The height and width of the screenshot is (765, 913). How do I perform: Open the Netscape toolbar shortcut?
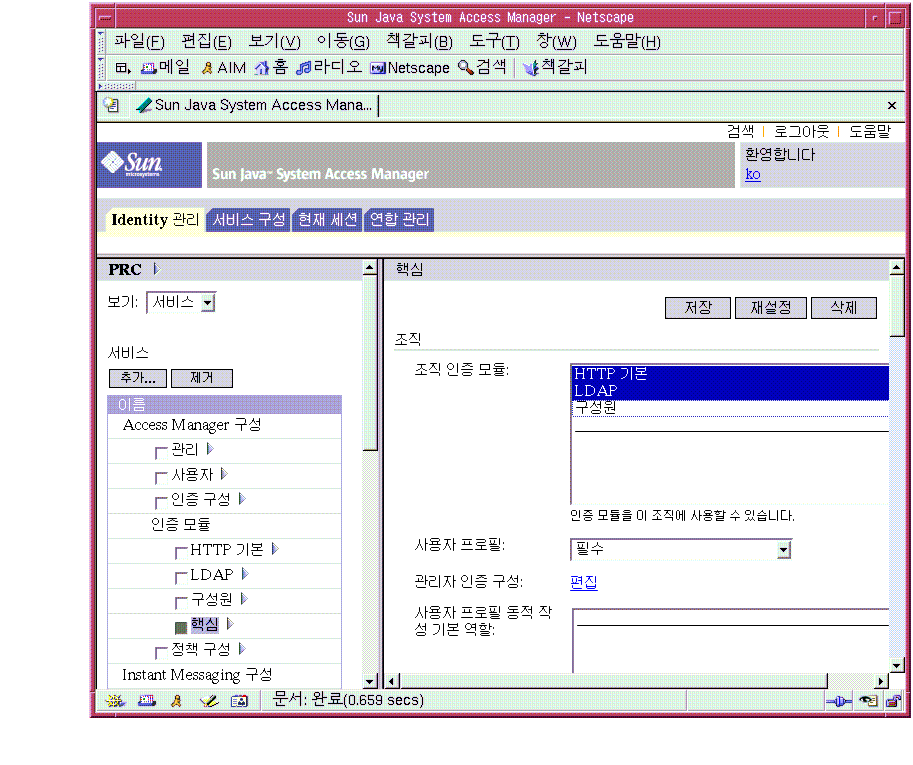[410, 68]
